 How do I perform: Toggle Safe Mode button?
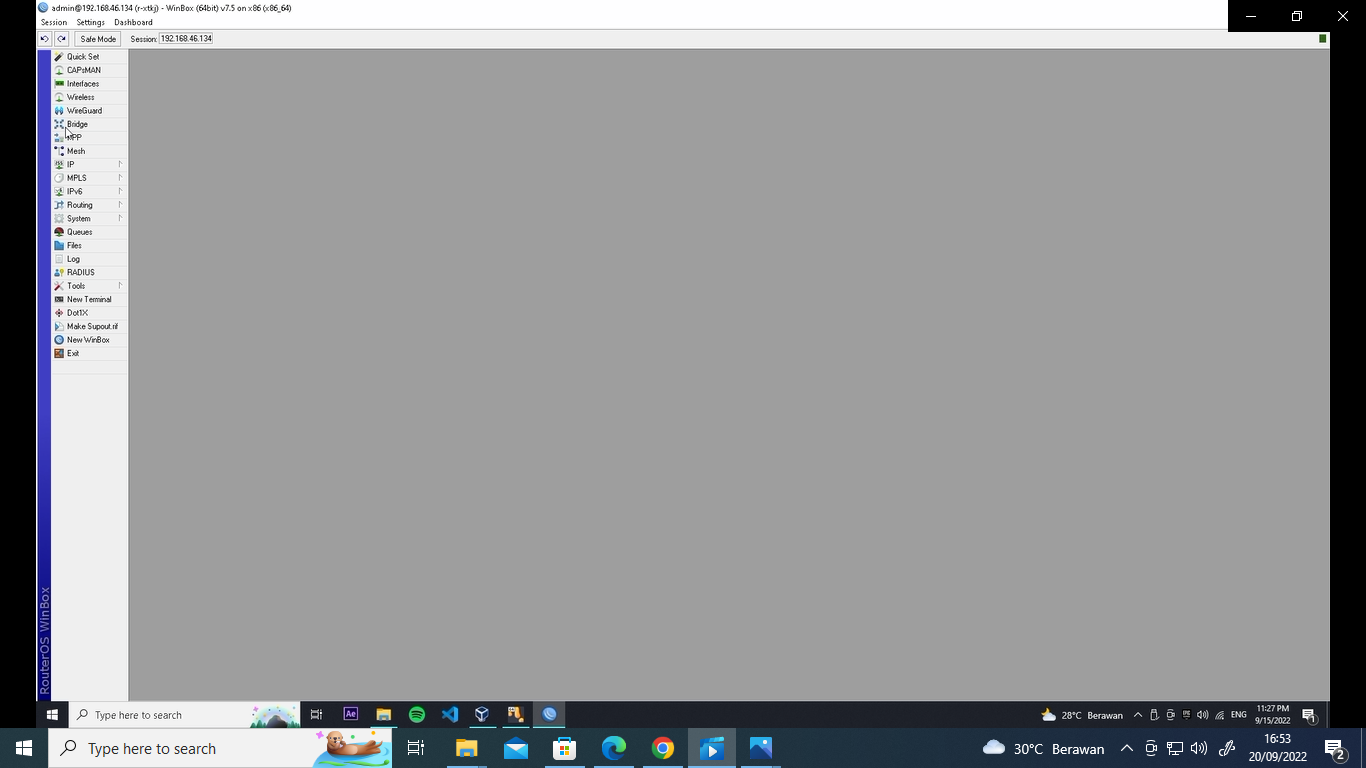click(98, 39)
